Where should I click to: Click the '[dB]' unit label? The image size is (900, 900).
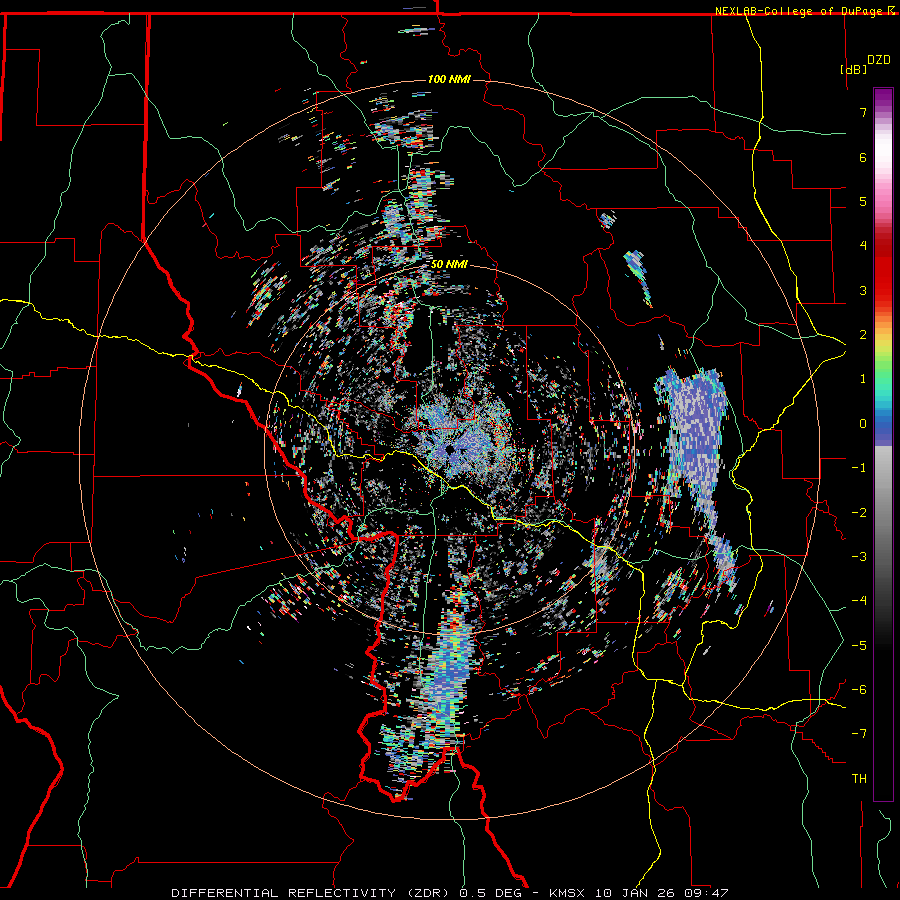[854, 69]
